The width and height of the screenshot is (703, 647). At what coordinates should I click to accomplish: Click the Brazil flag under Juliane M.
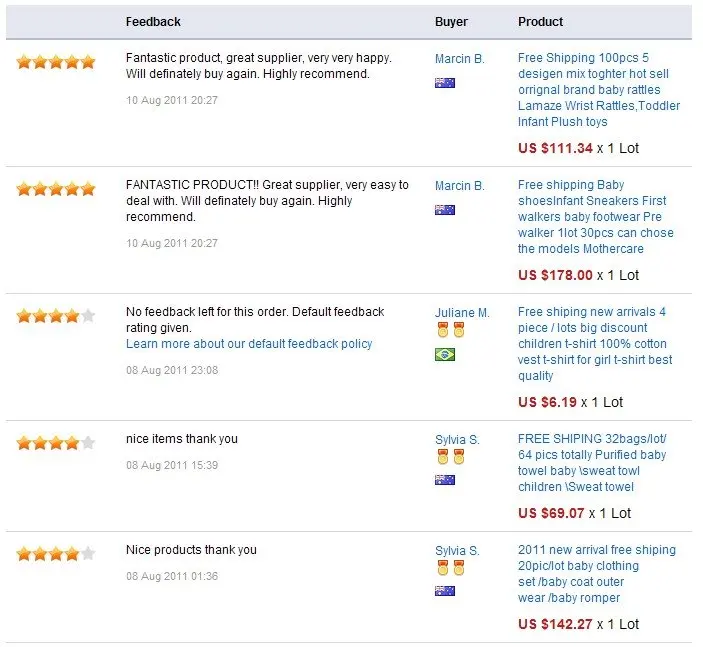445,355
